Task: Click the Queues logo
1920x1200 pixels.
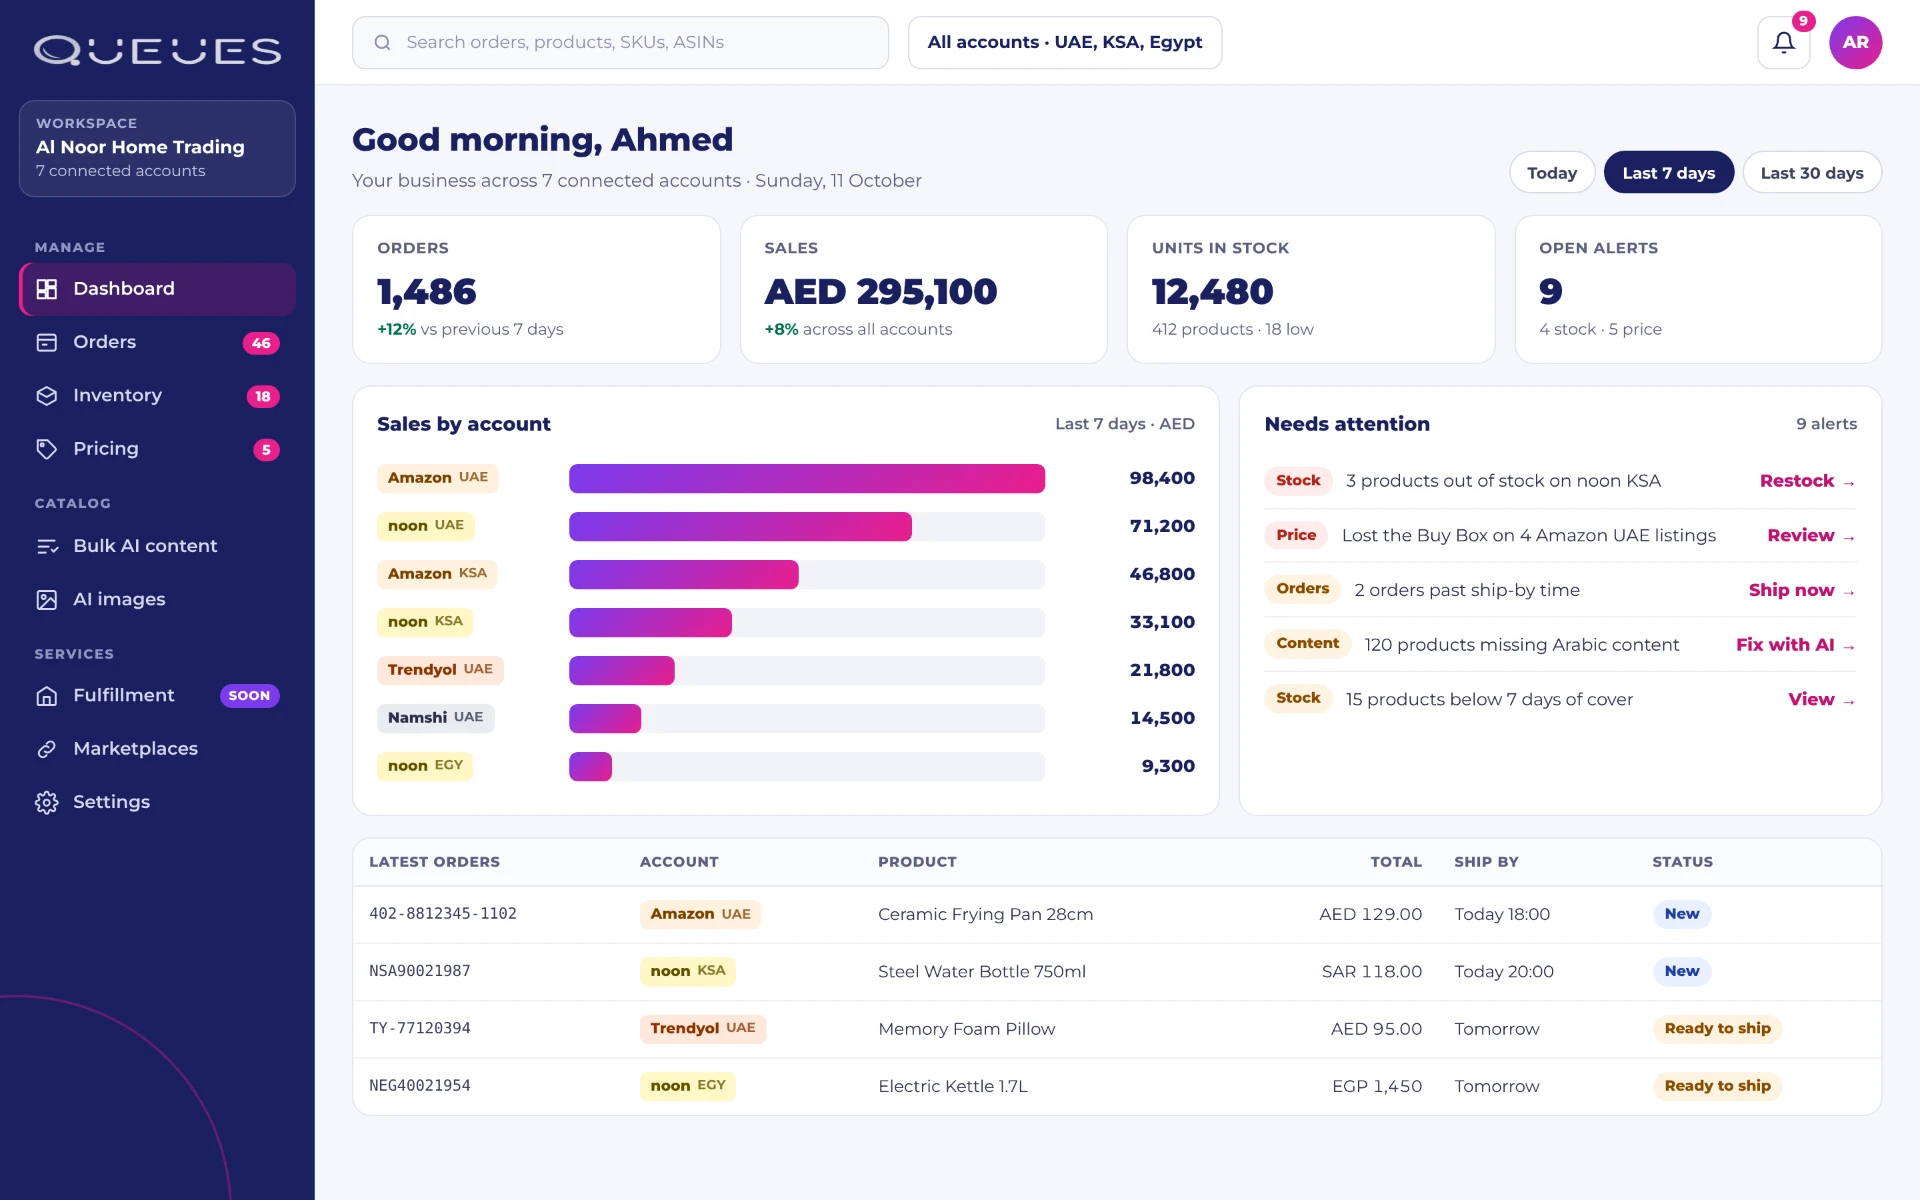Action: [x=158, y=50]
